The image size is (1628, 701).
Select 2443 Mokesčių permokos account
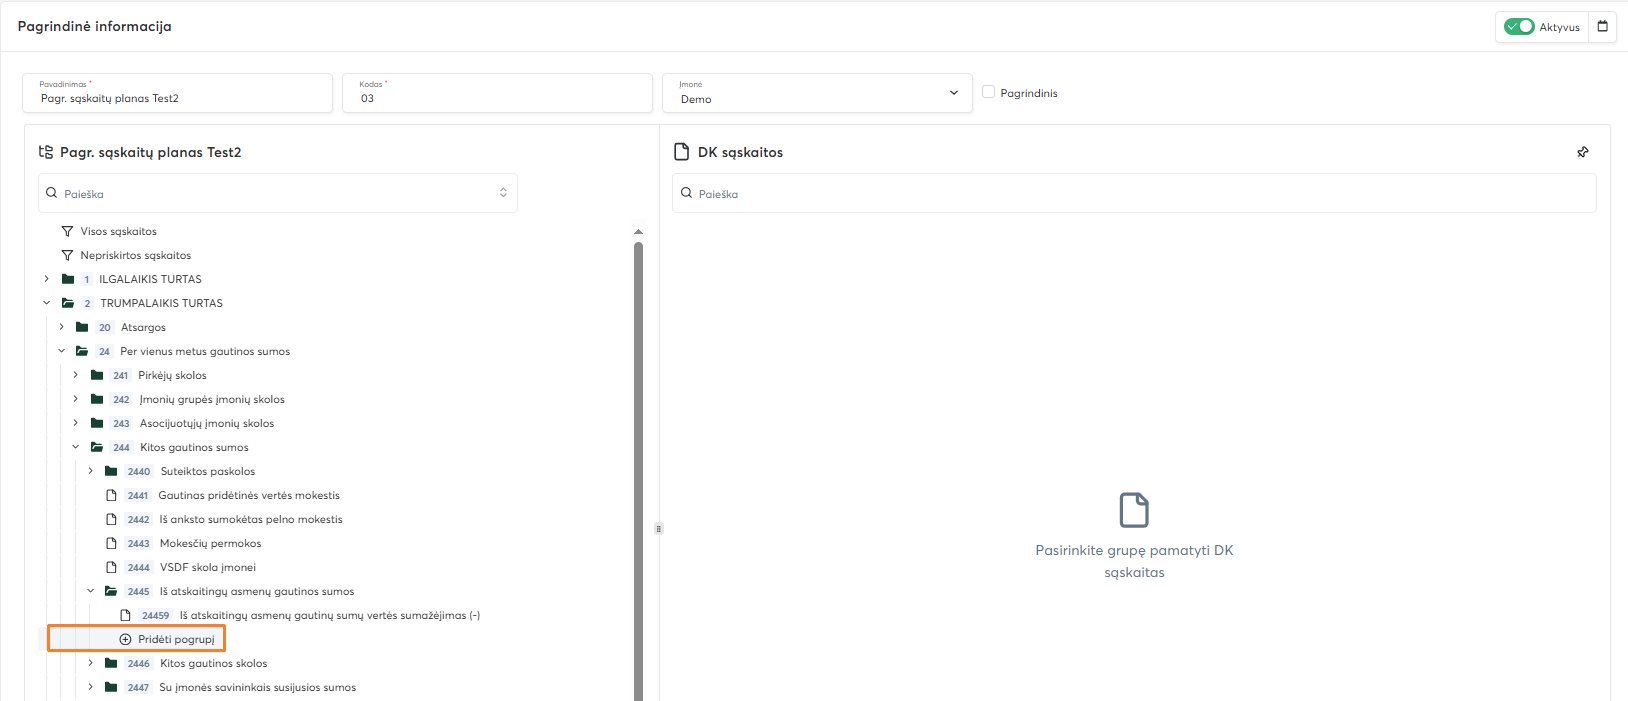pyautogui.click(x=210, y=543)
